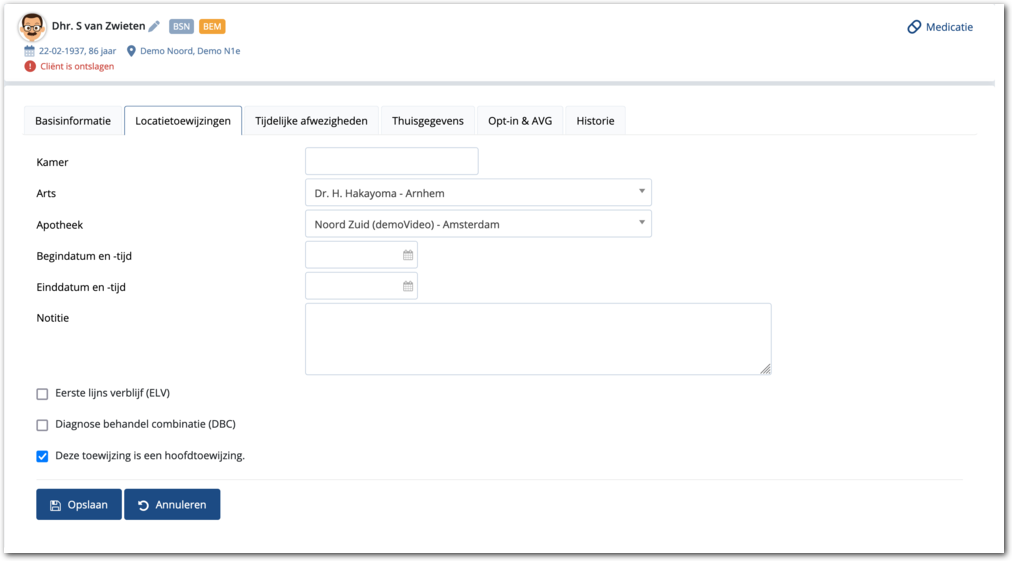Open calendar picker for Begindatum en -tijd
The width and height of the screenshot is (1012, 561).
pyautogui.click(x=408, y=256)
